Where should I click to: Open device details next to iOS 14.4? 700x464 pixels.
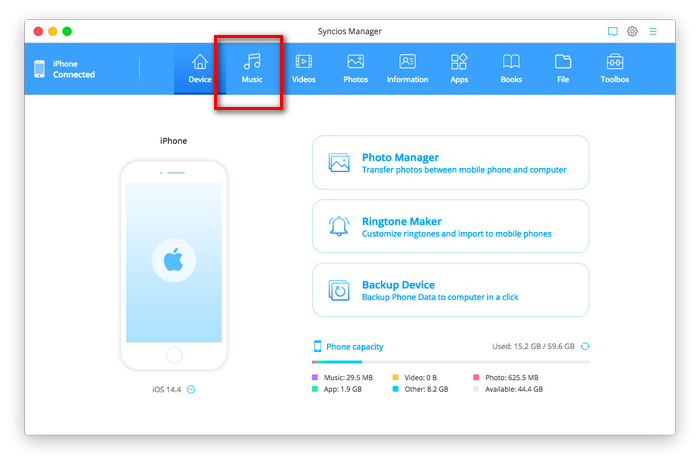(x=191, y=389)
